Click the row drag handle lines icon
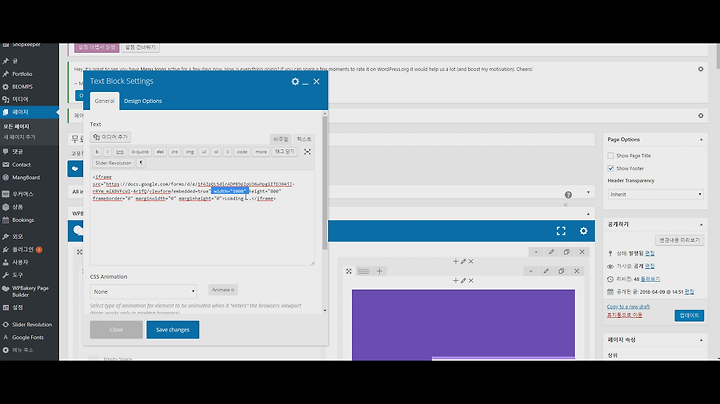 (363, 271)
